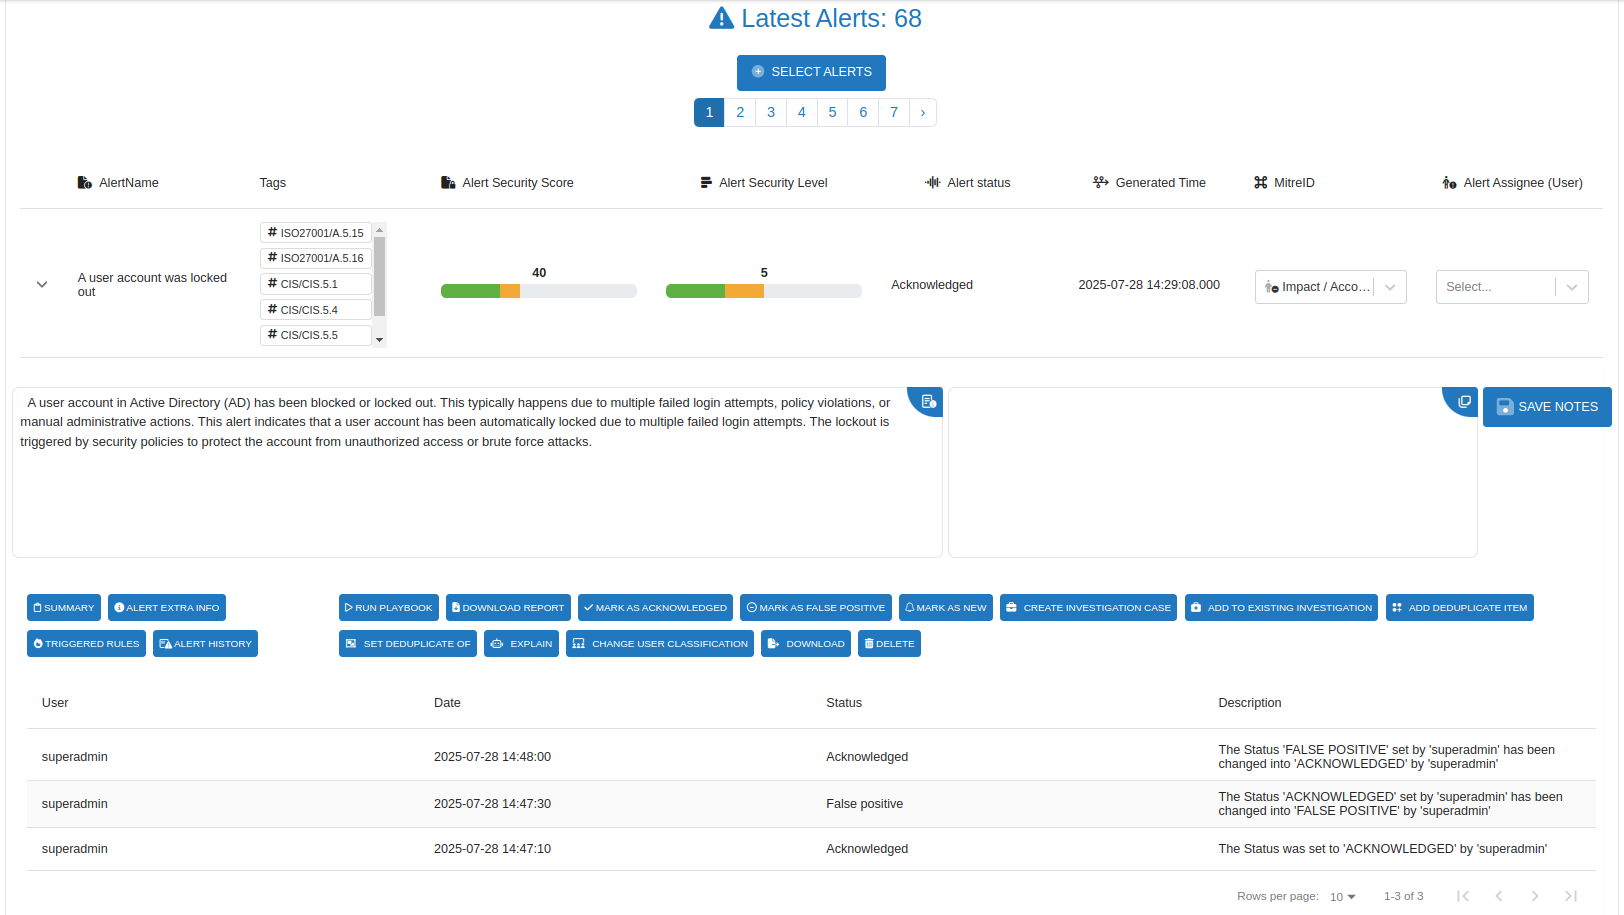Mark alert as false positive
The height and width of the screenshot is (915, 1624).
pyautogui.click(x=815, y=608)
